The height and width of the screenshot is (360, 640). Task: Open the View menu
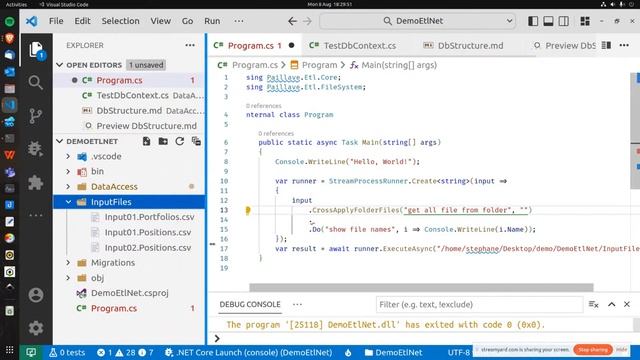point(160,21)
